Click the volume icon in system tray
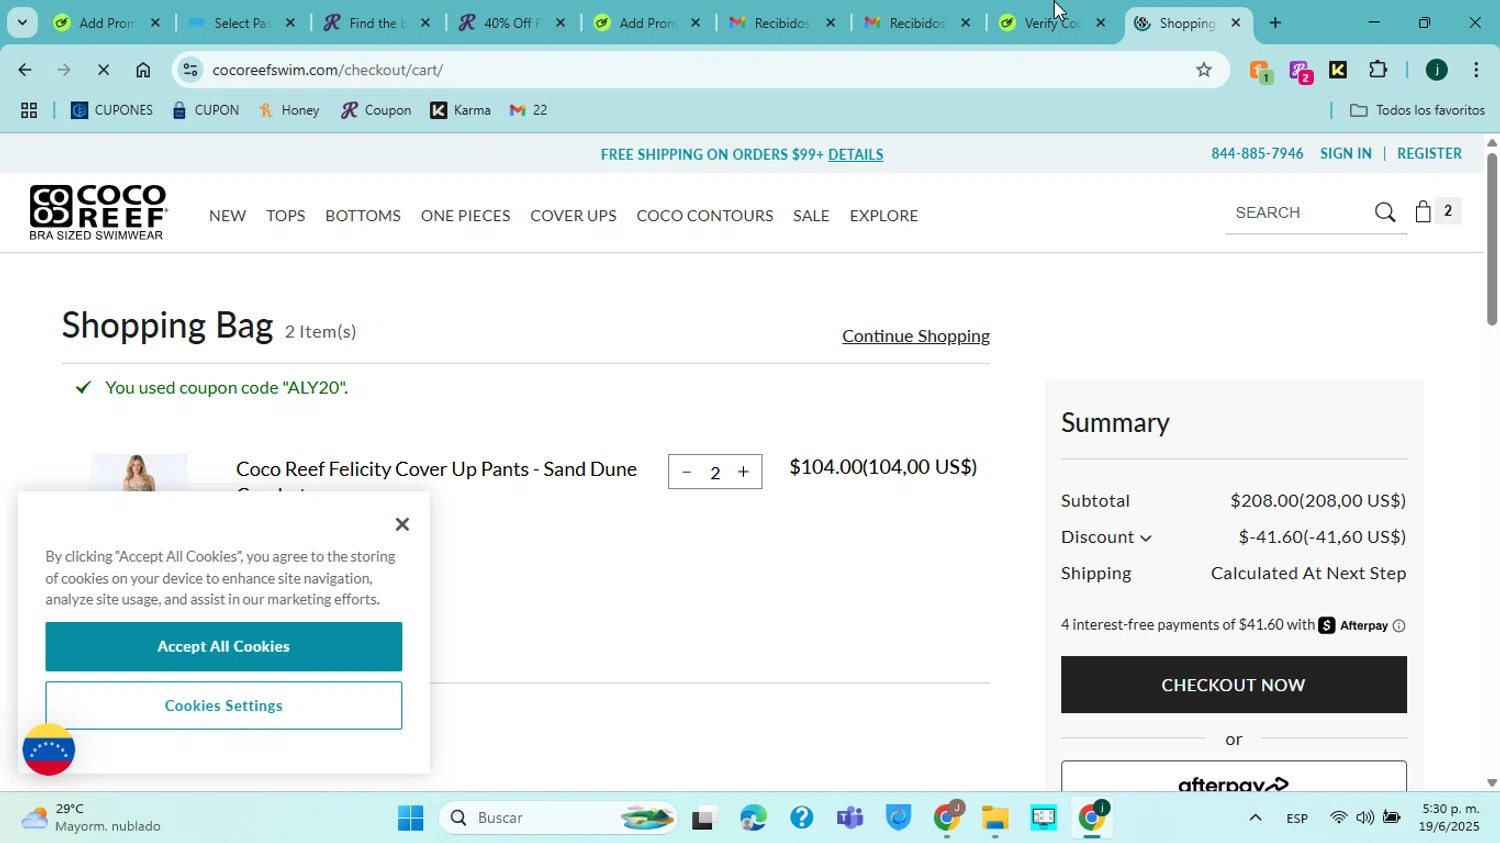 (1365, 819)
